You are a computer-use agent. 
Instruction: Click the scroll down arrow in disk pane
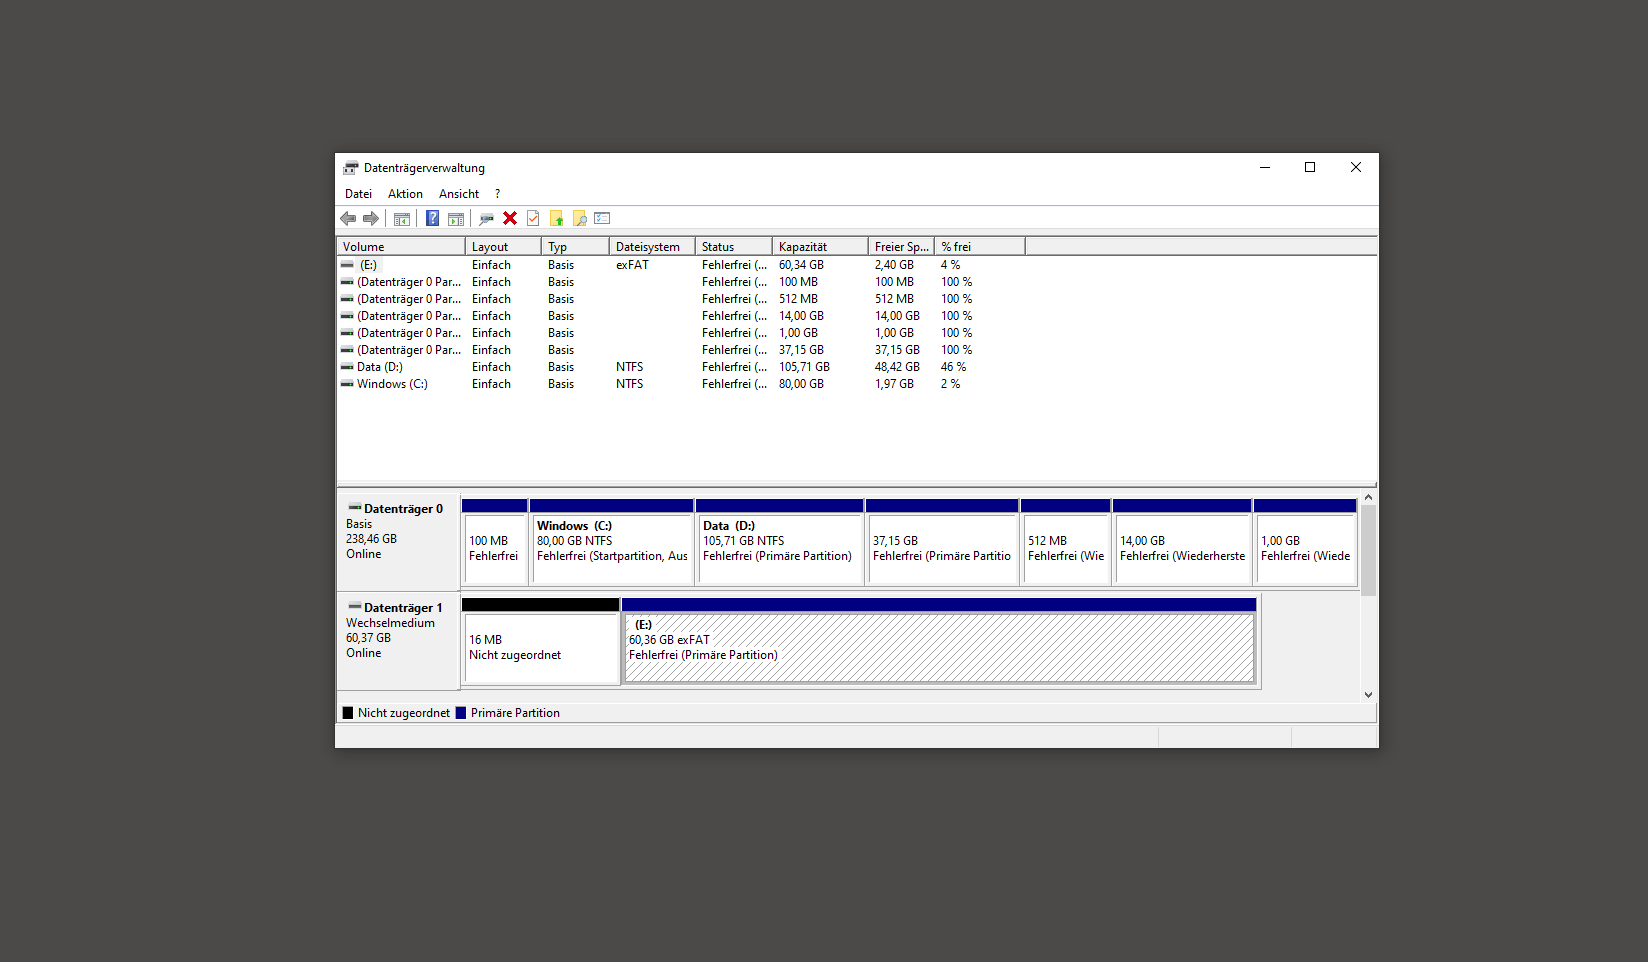(x=1368, y=695)
